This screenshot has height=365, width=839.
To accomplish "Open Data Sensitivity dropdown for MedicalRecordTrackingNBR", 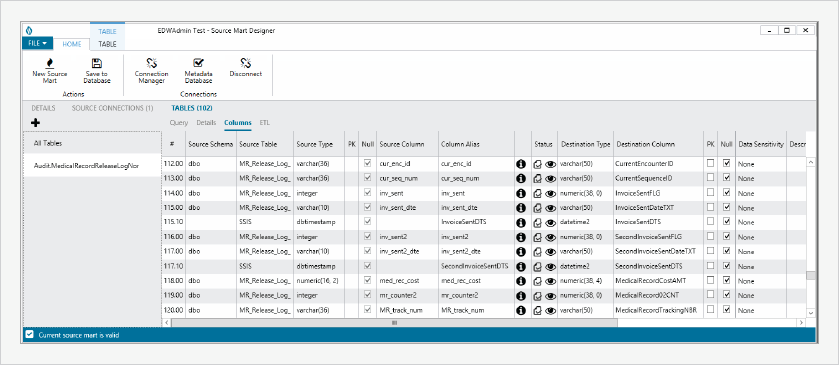I will (x=760, y=310).
